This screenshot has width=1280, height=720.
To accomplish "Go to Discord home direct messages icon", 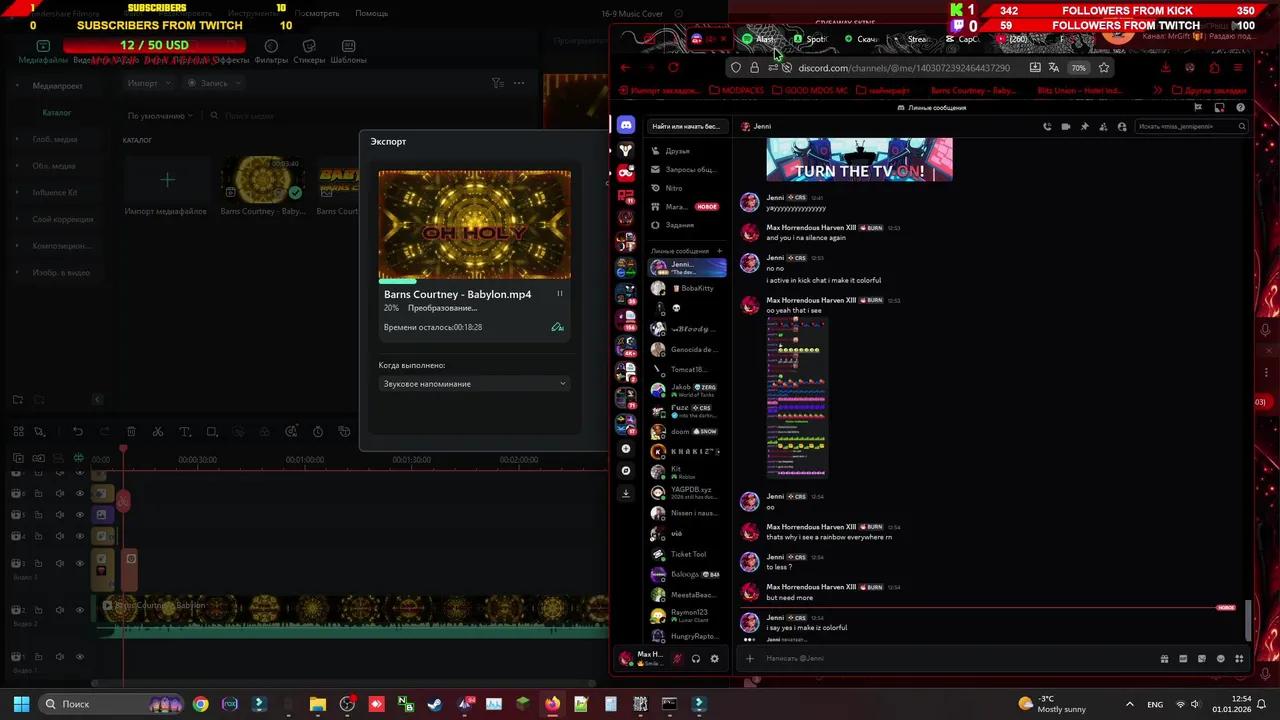I will (626, 125).
